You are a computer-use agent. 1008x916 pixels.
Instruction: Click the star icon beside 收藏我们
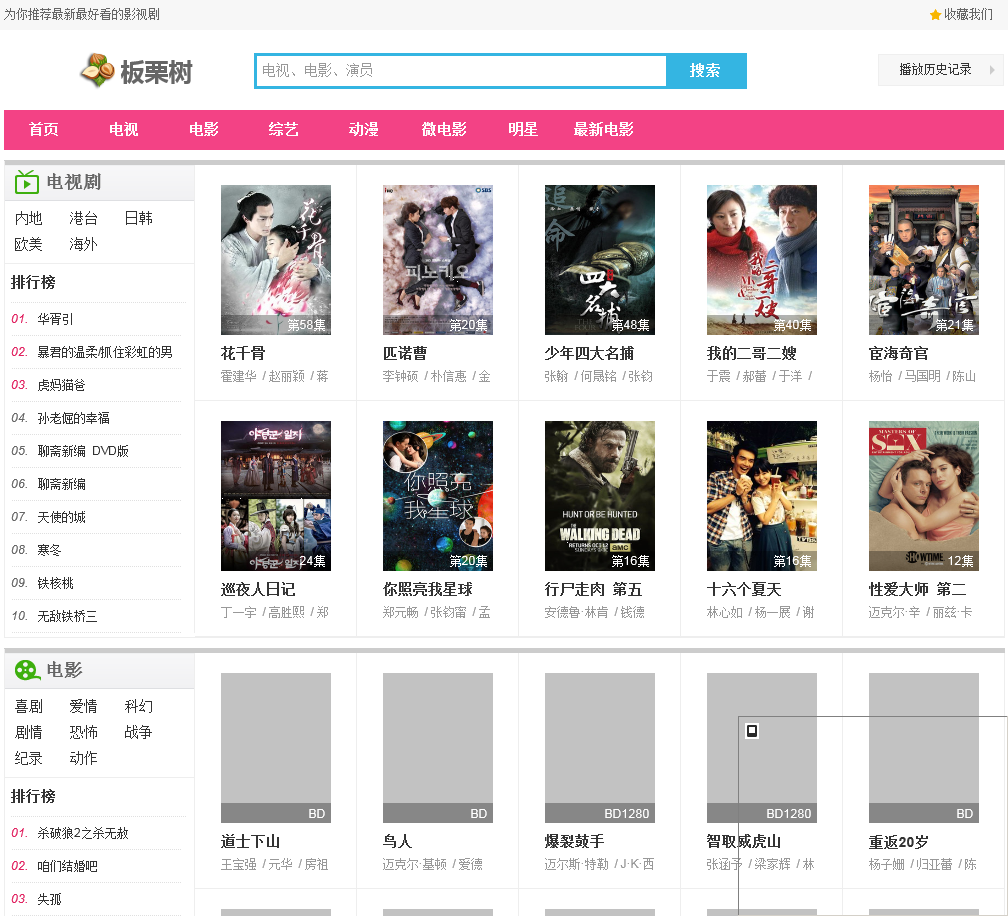[935, 15]
